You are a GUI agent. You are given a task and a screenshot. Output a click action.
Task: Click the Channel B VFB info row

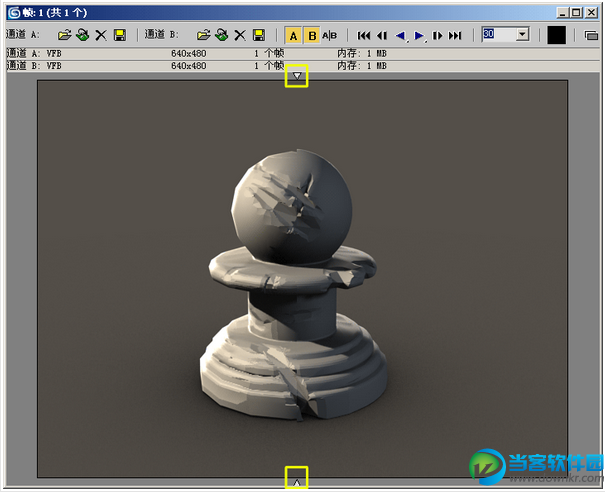coord(302,66)
